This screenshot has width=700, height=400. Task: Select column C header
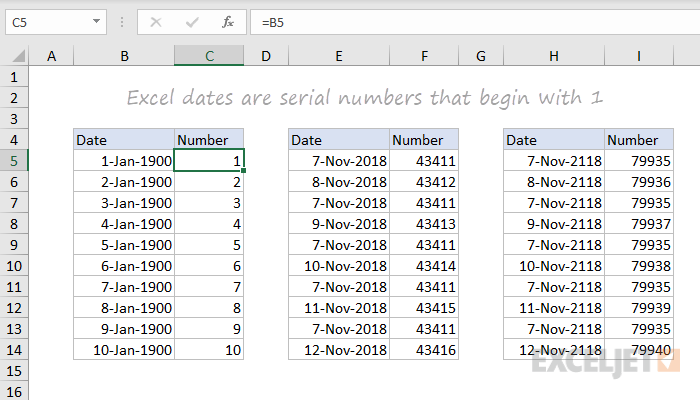(x=209, y=57)
